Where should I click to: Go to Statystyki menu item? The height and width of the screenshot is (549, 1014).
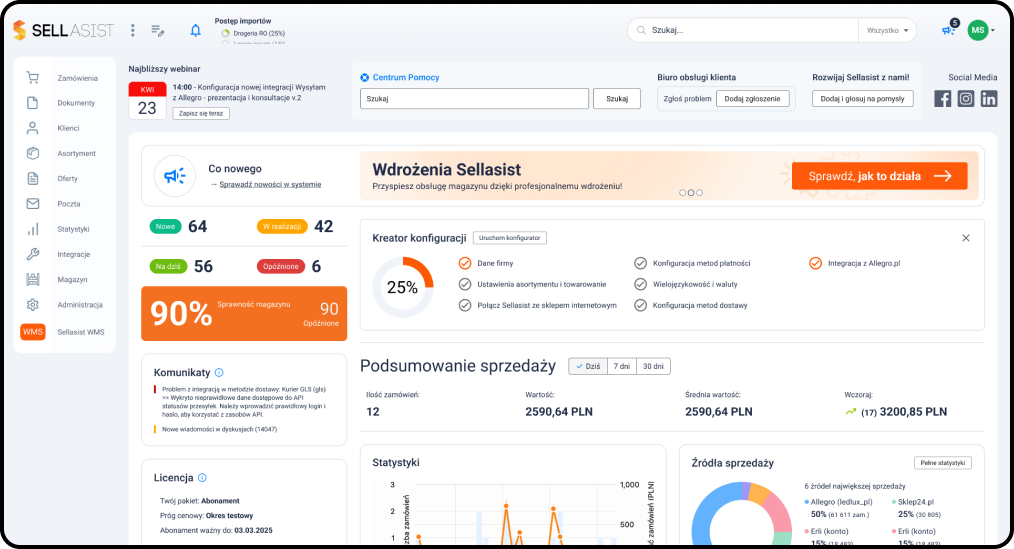(73, 230)
